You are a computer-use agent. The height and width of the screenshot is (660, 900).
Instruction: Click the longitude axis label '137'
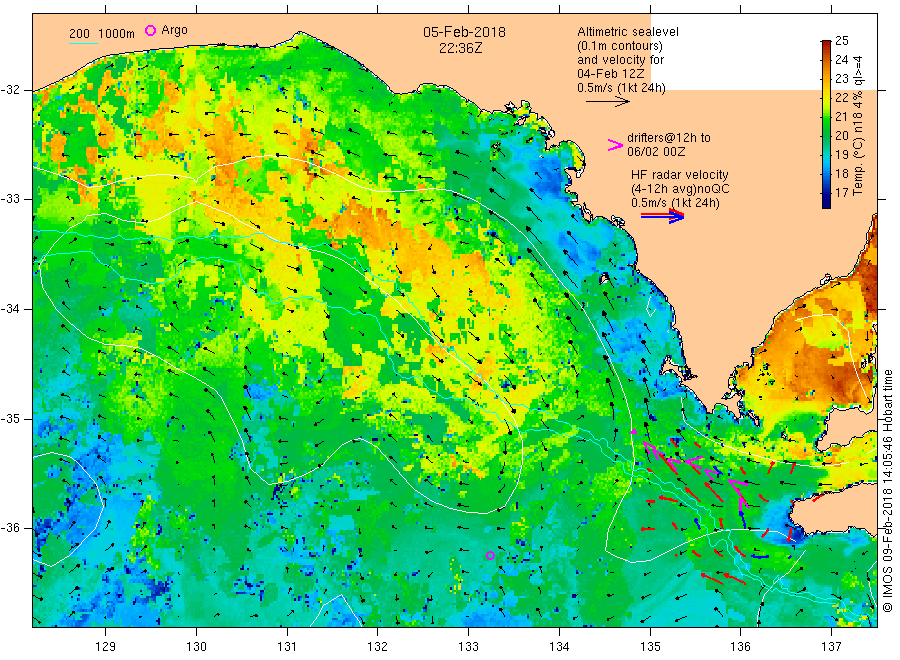pyautogui.click(x=831, y=647)
